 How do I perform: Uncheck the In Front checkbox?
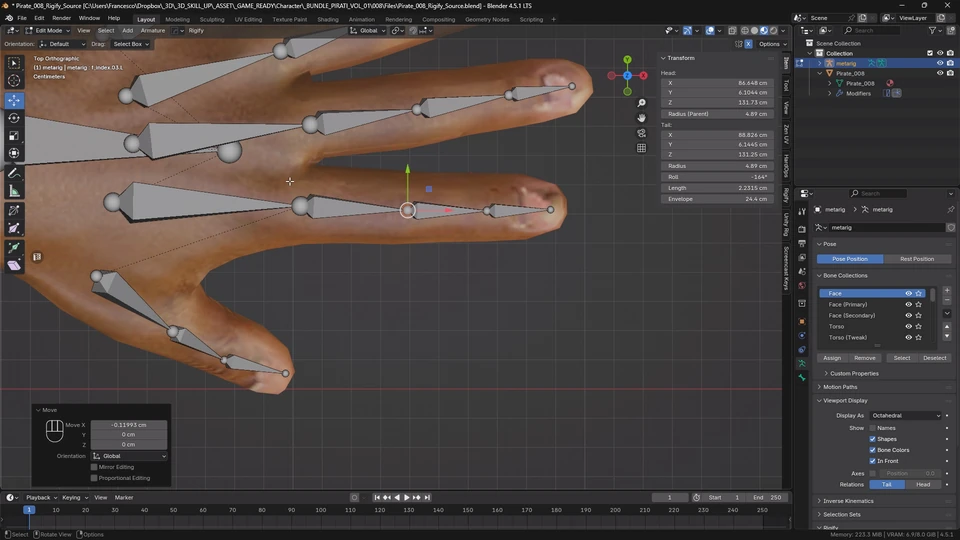click(x=872, y=461)
